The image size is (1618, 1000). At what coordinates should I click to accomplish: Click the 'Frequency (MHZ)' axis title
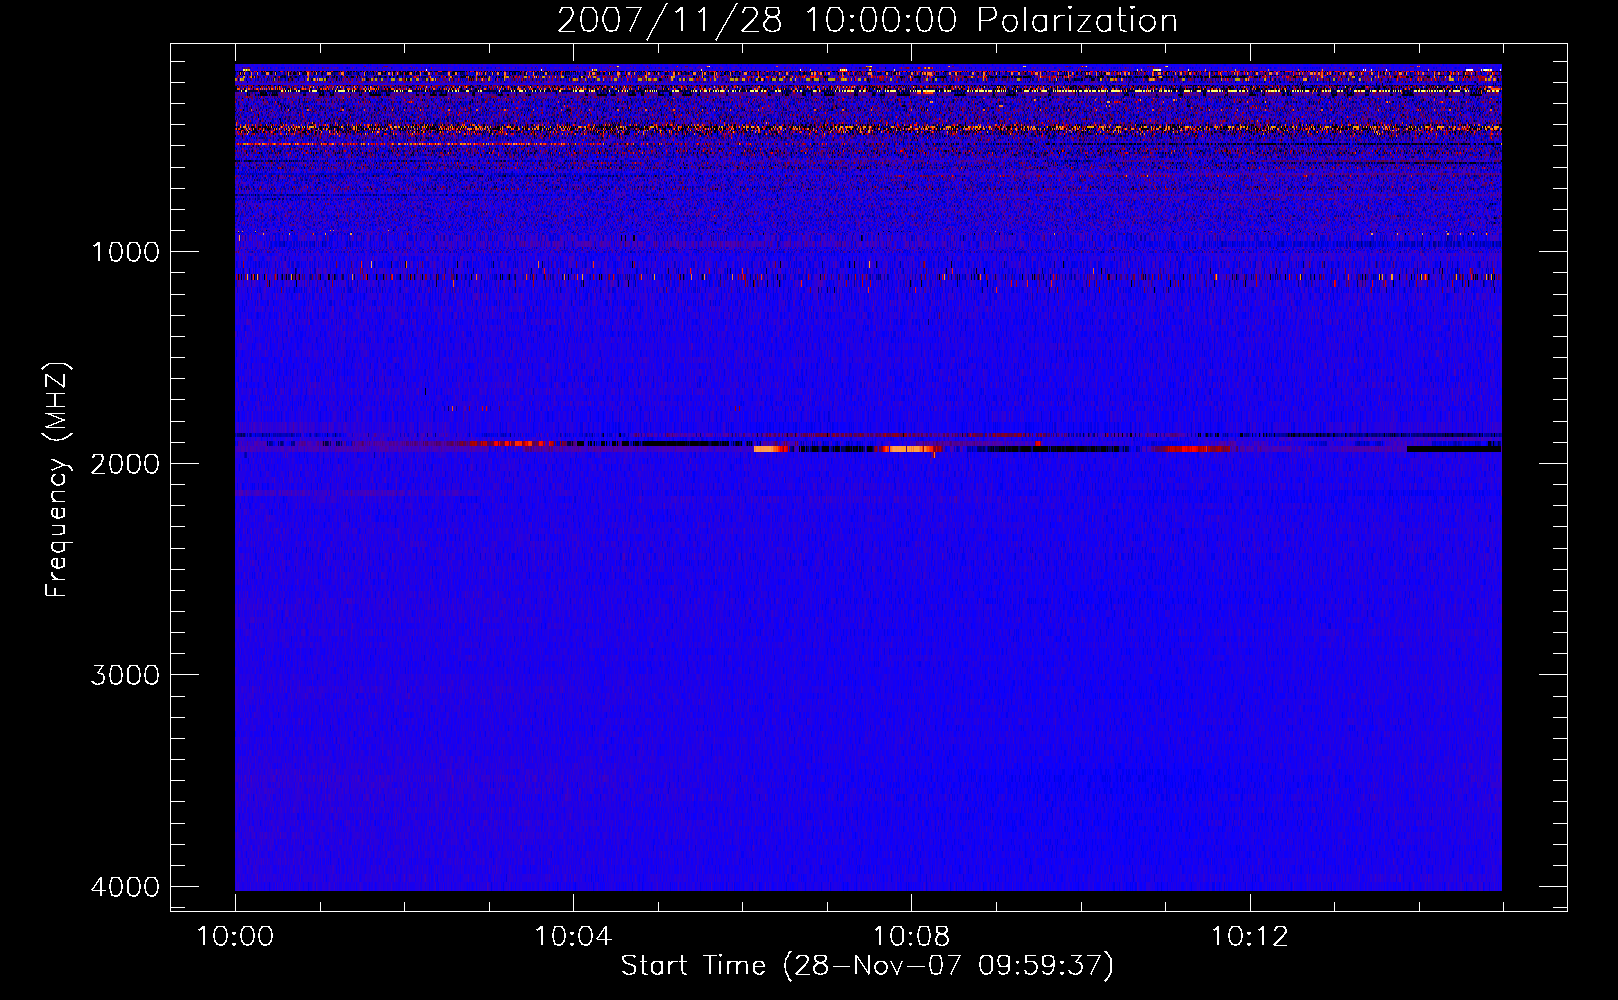(x=57, y=480)
